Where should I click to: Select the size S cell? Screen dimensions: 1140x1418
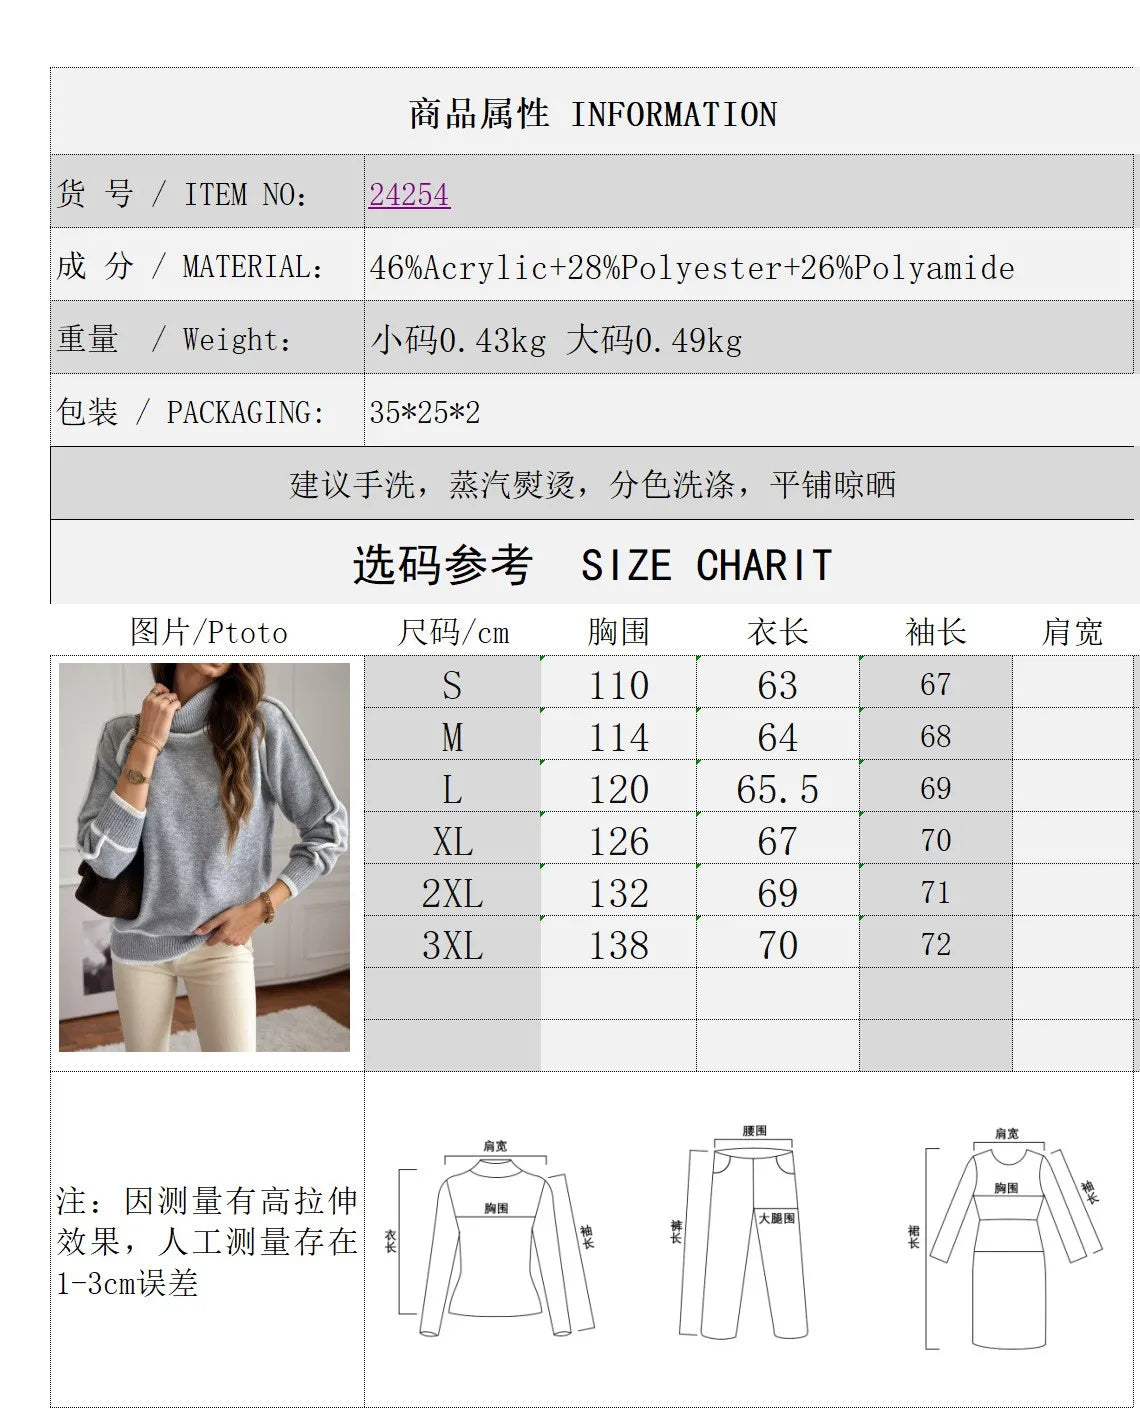pyautogui.click(x=453, y=684)
